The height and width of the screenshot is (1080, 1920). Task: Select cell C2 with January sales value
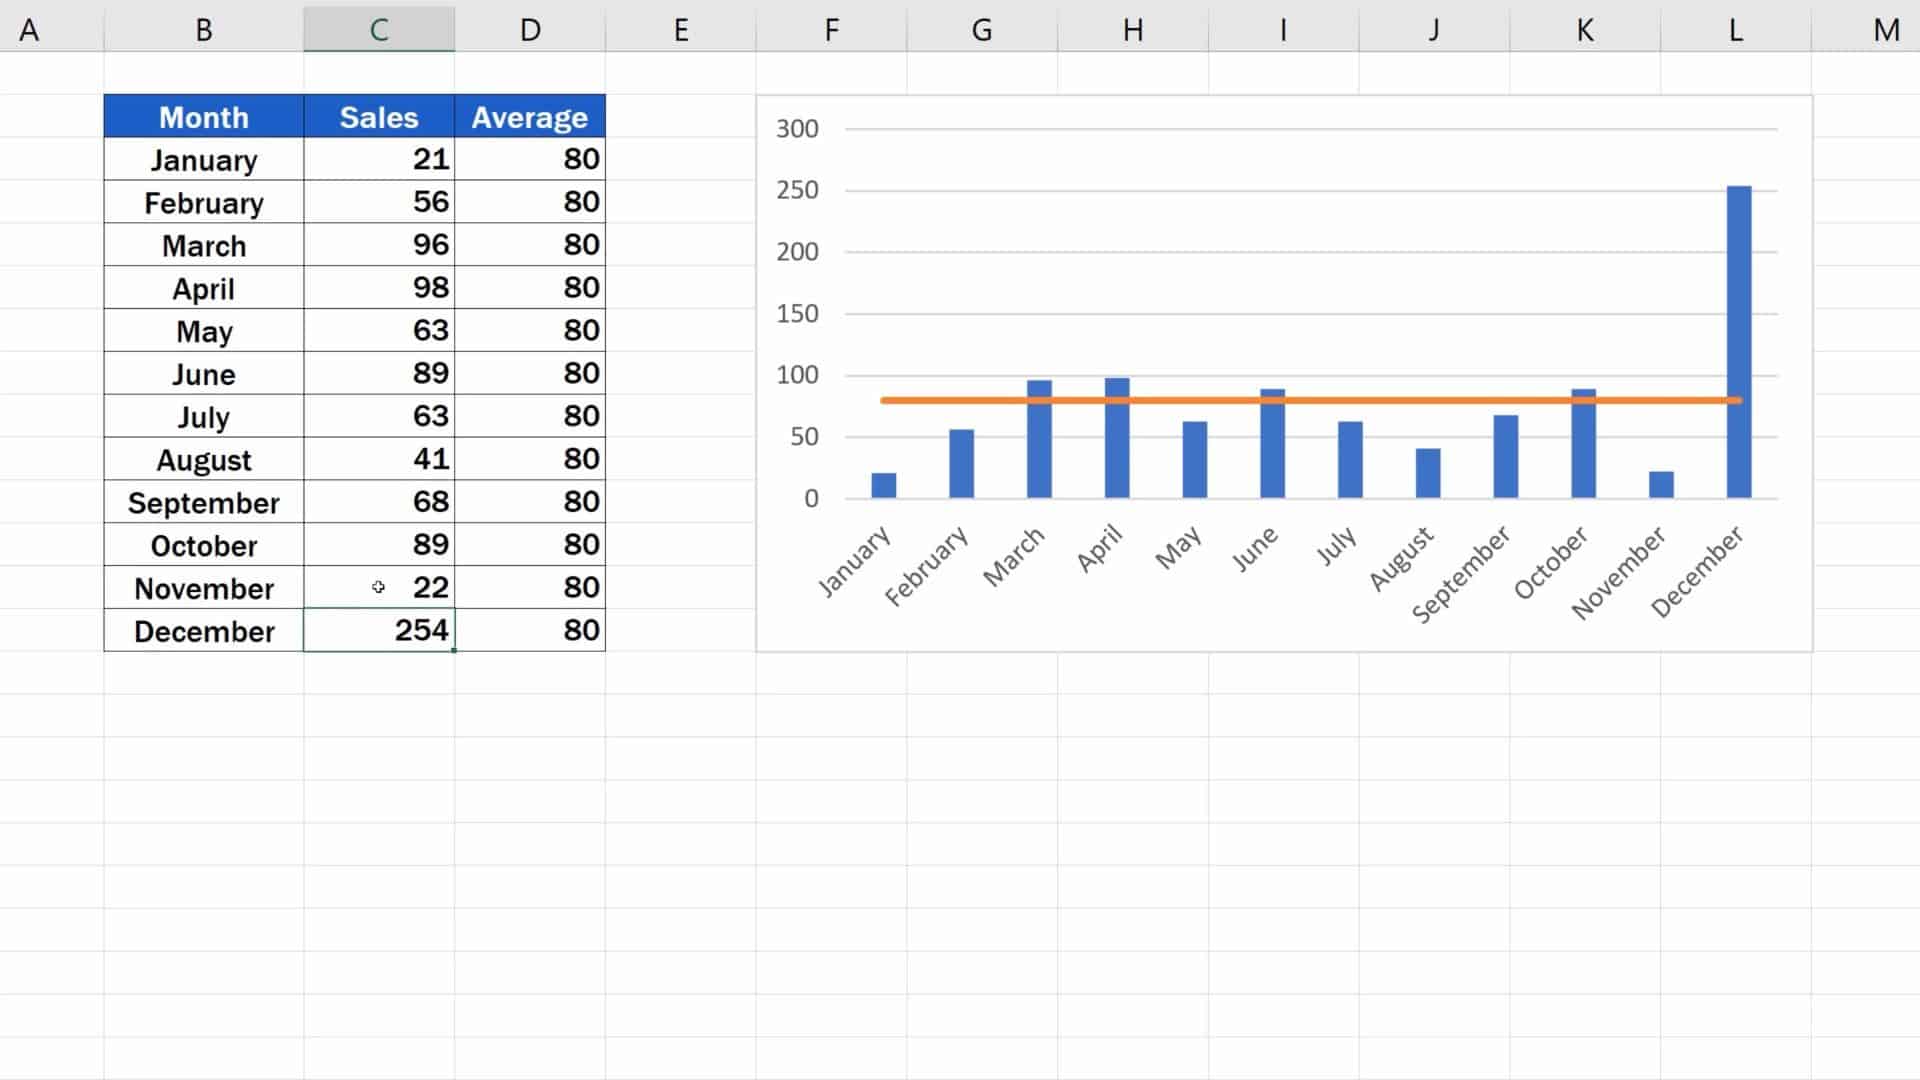point(380,158)
